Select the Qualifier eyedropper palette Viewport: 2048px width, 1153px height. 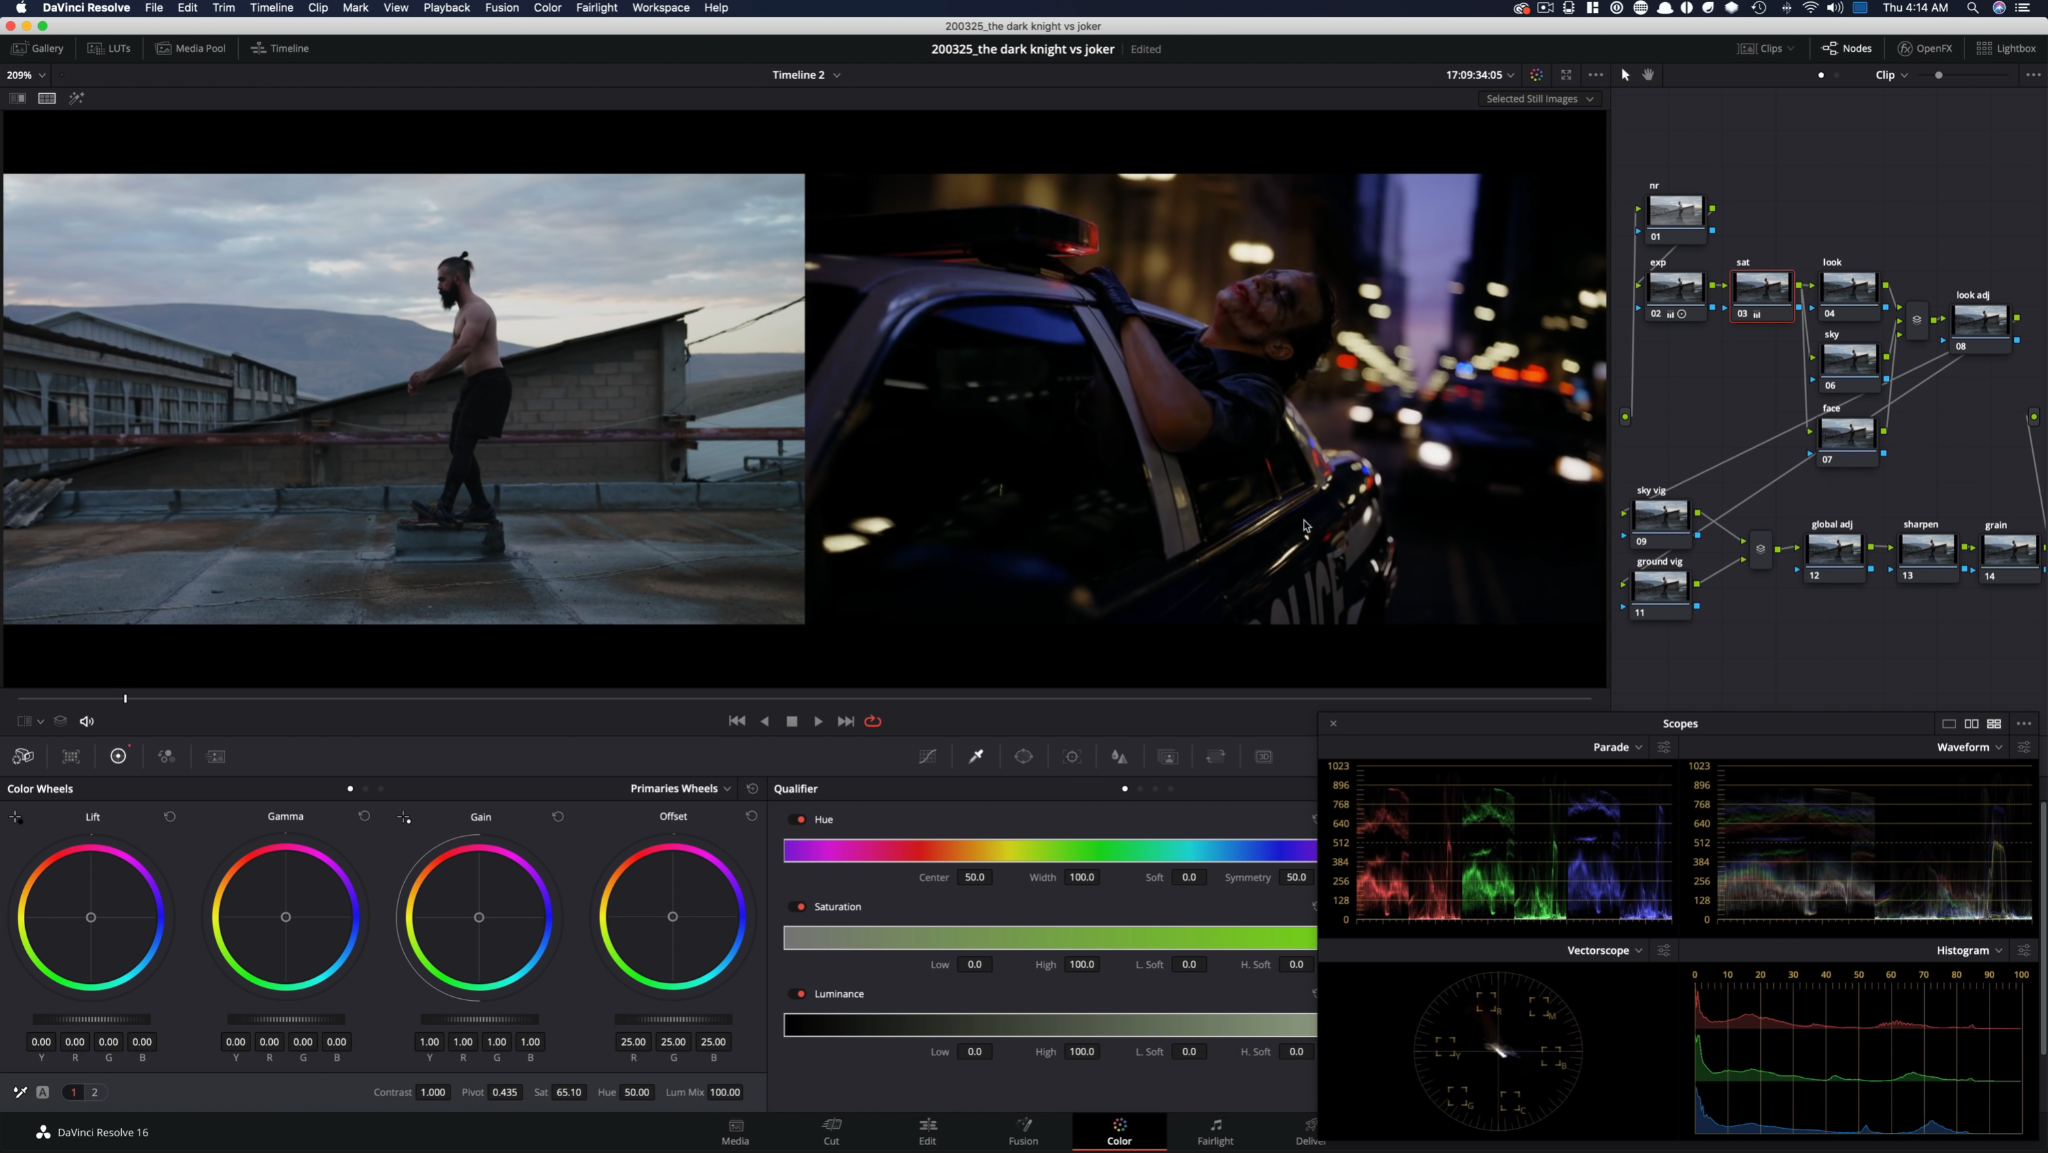[976, 757]
